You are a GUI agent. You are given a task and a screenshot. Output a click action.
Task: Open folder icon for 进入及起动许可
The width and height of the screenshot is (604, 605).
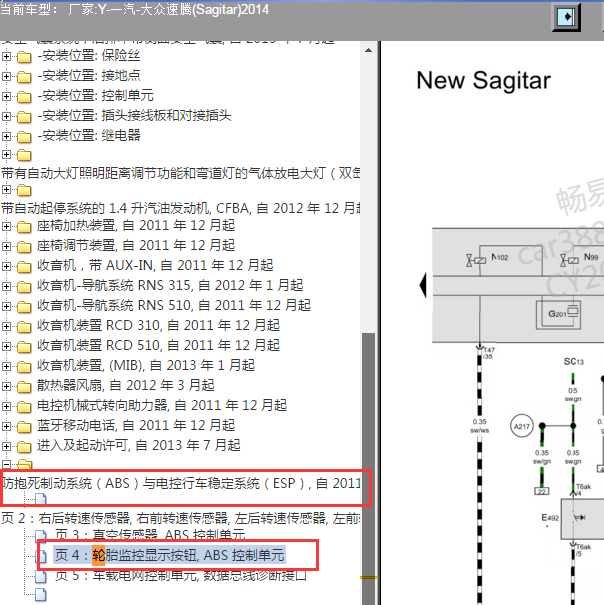[x=24, y=447]
